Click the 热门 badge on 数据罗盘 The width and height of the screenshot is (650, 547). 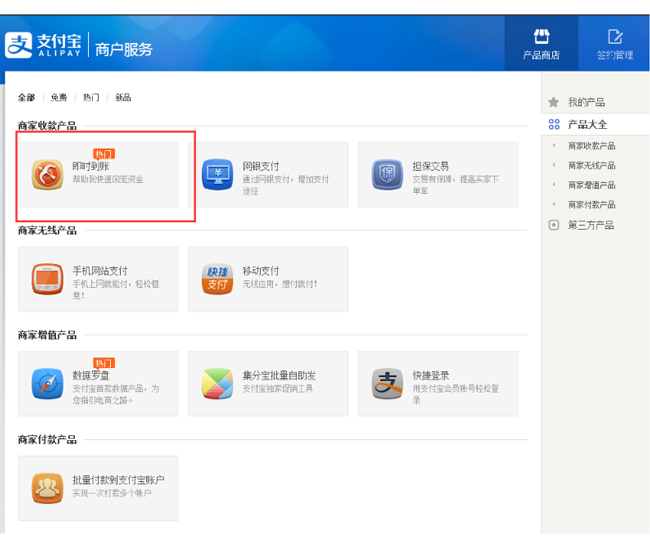coord(104,363)
